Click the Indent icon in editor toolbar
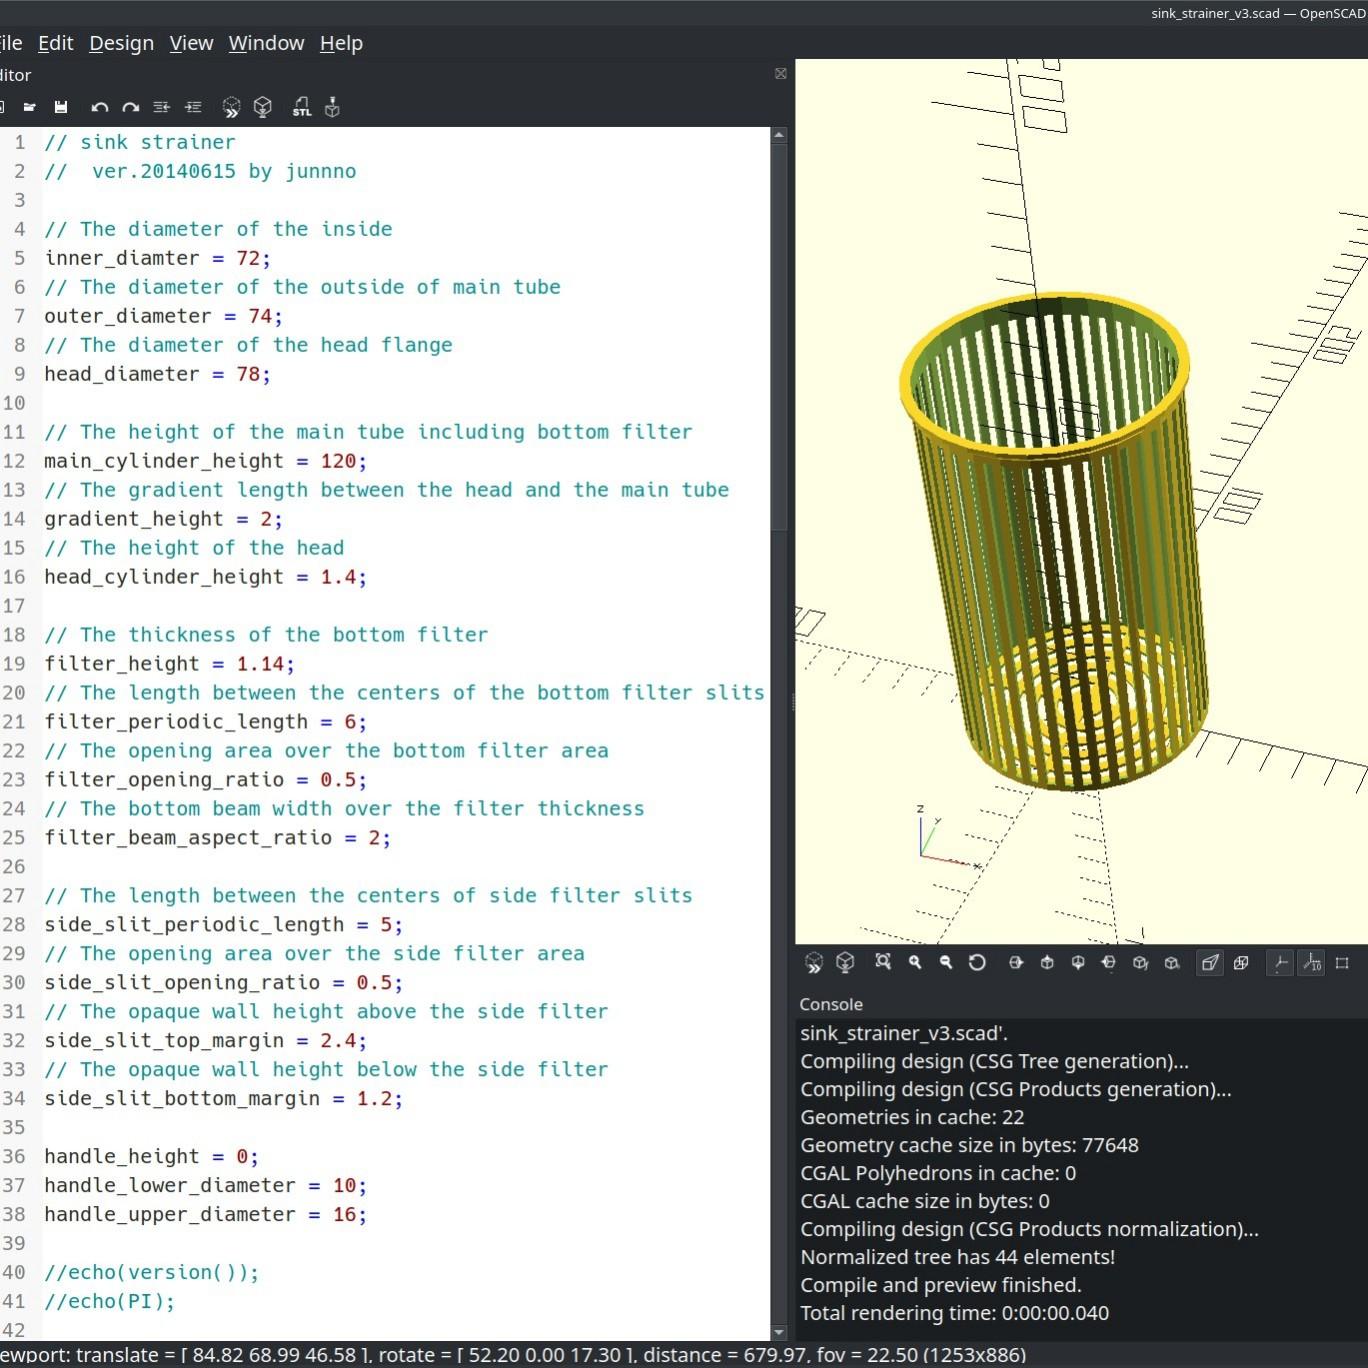Screen dimensions: 1368x1368 pyautogui.click(x=193, y=107)
